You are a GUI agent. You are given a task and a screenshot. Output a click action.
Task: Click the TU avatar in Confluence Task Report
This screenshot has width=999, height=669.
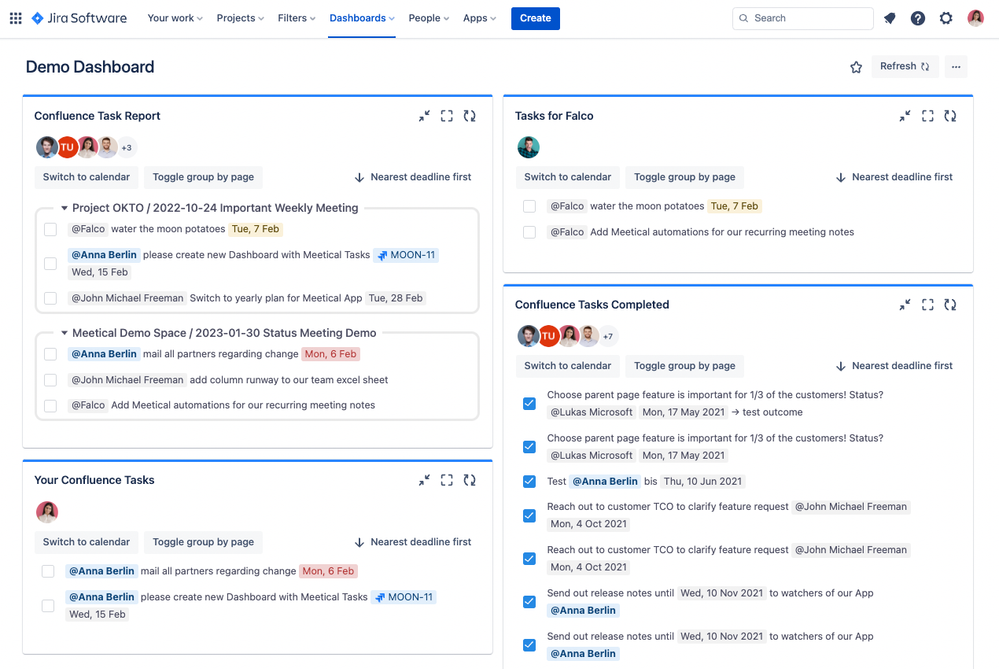(x=67, y=147)
